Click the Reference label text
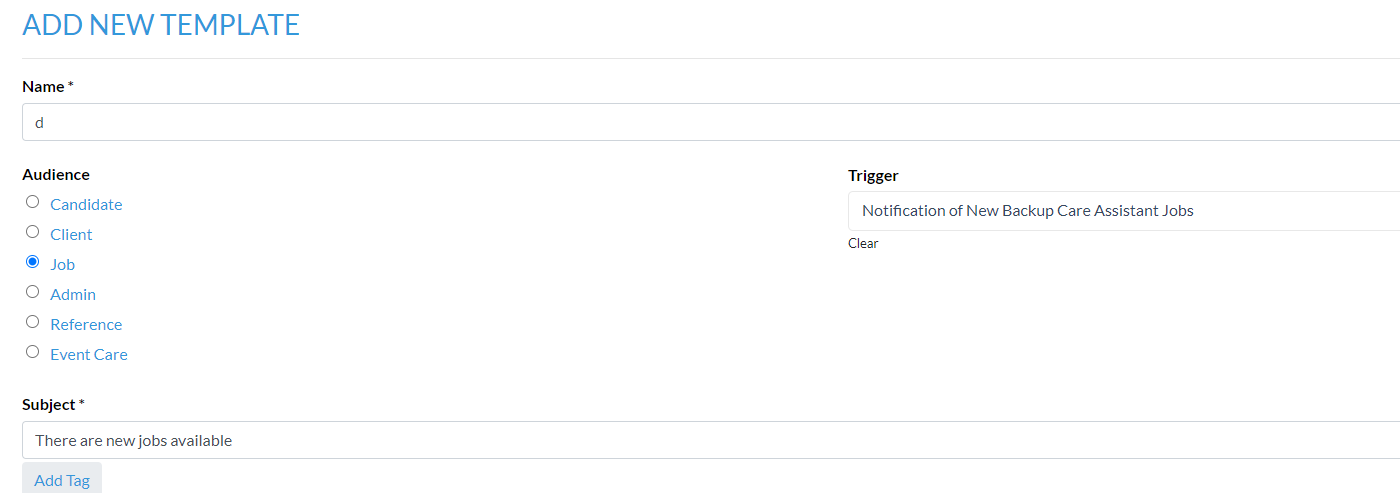 [86, 324]
